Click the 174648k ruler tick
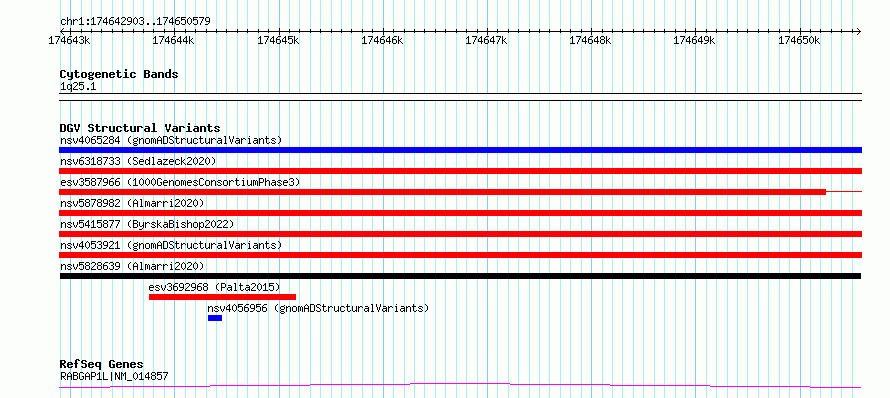The height and width of the screenshot is (398, 890). (x=591, y=40)
